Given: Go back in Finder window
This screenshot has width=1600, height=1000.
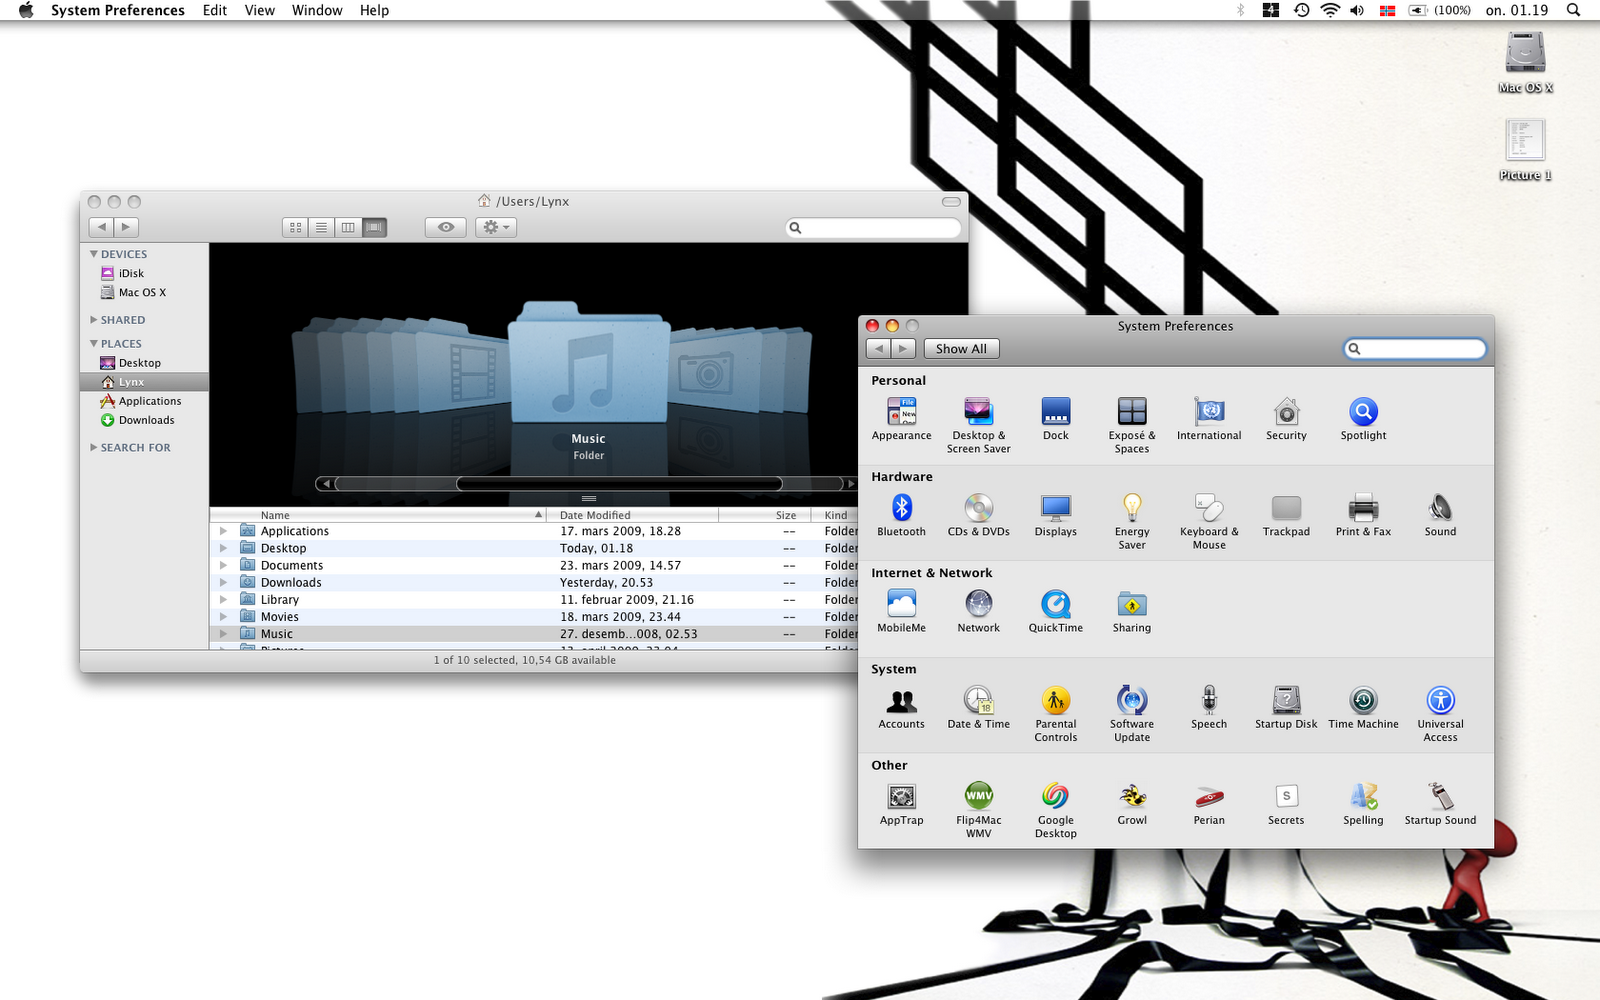Looking at the screenshot, I should click(x=101, y=228).
